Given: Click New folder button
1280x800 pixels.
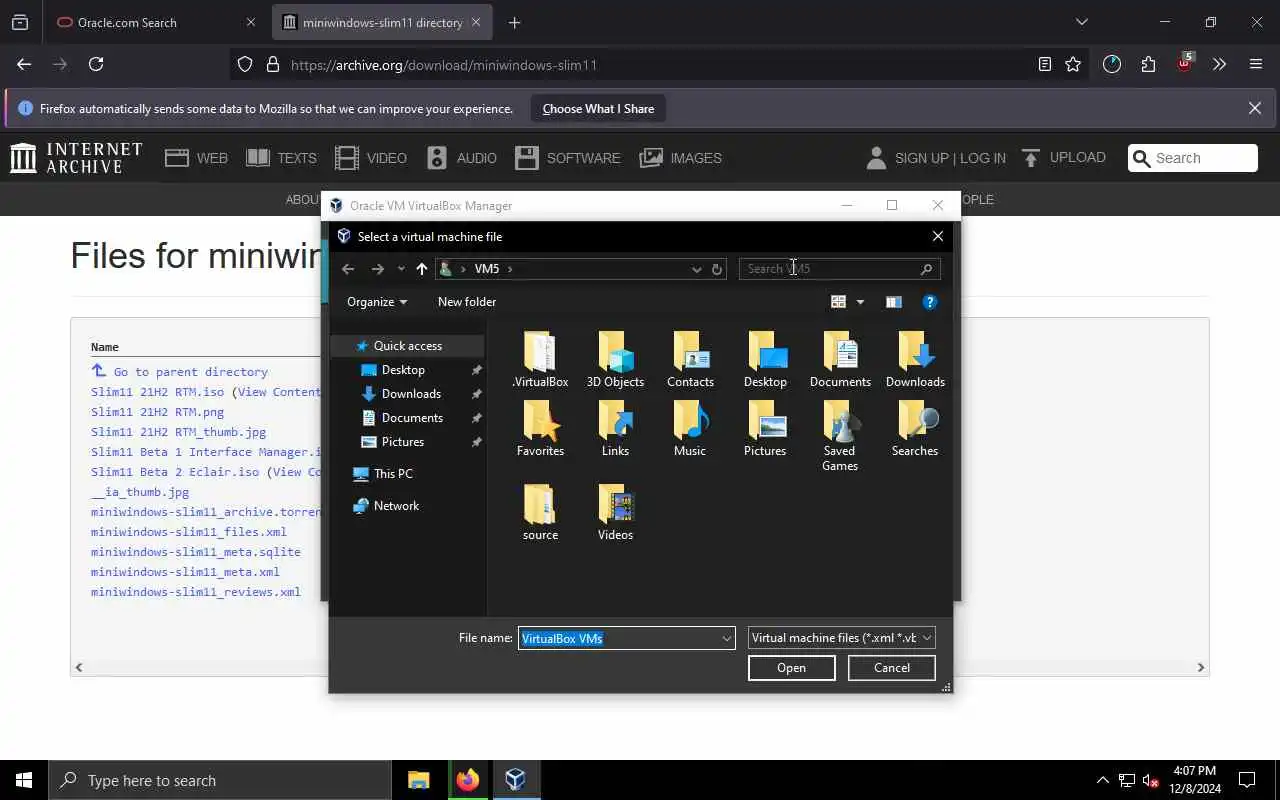Looking at the screenshot, I should [467, 302].
